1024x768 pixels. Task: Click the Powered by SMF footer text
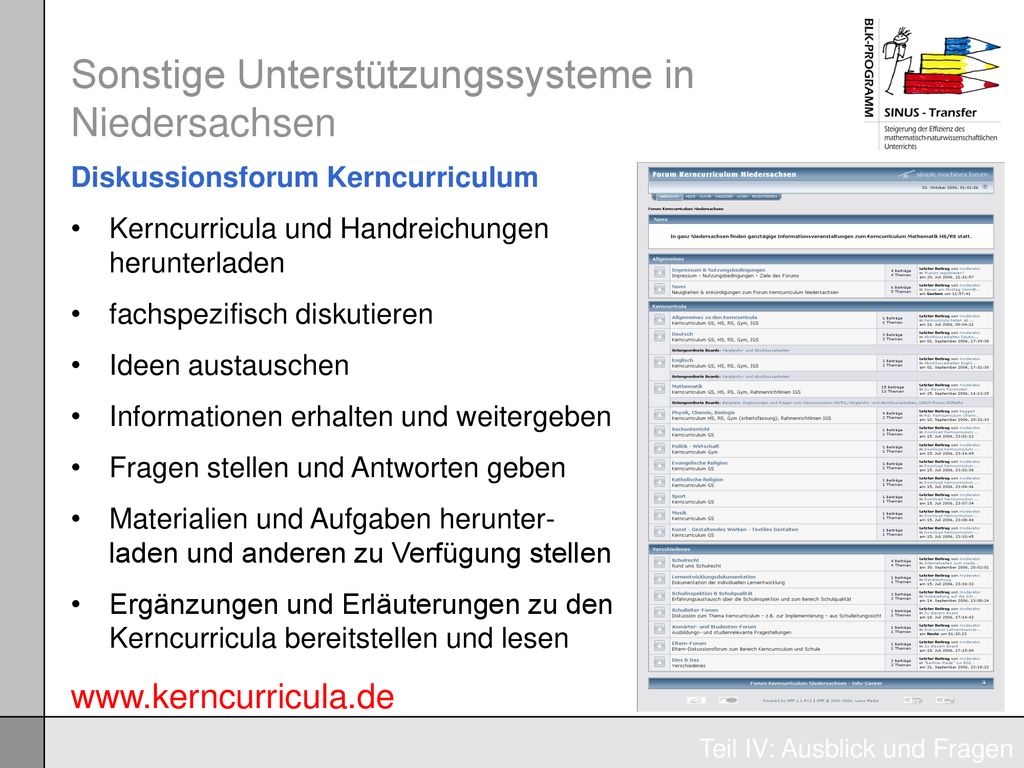(821, 701)
